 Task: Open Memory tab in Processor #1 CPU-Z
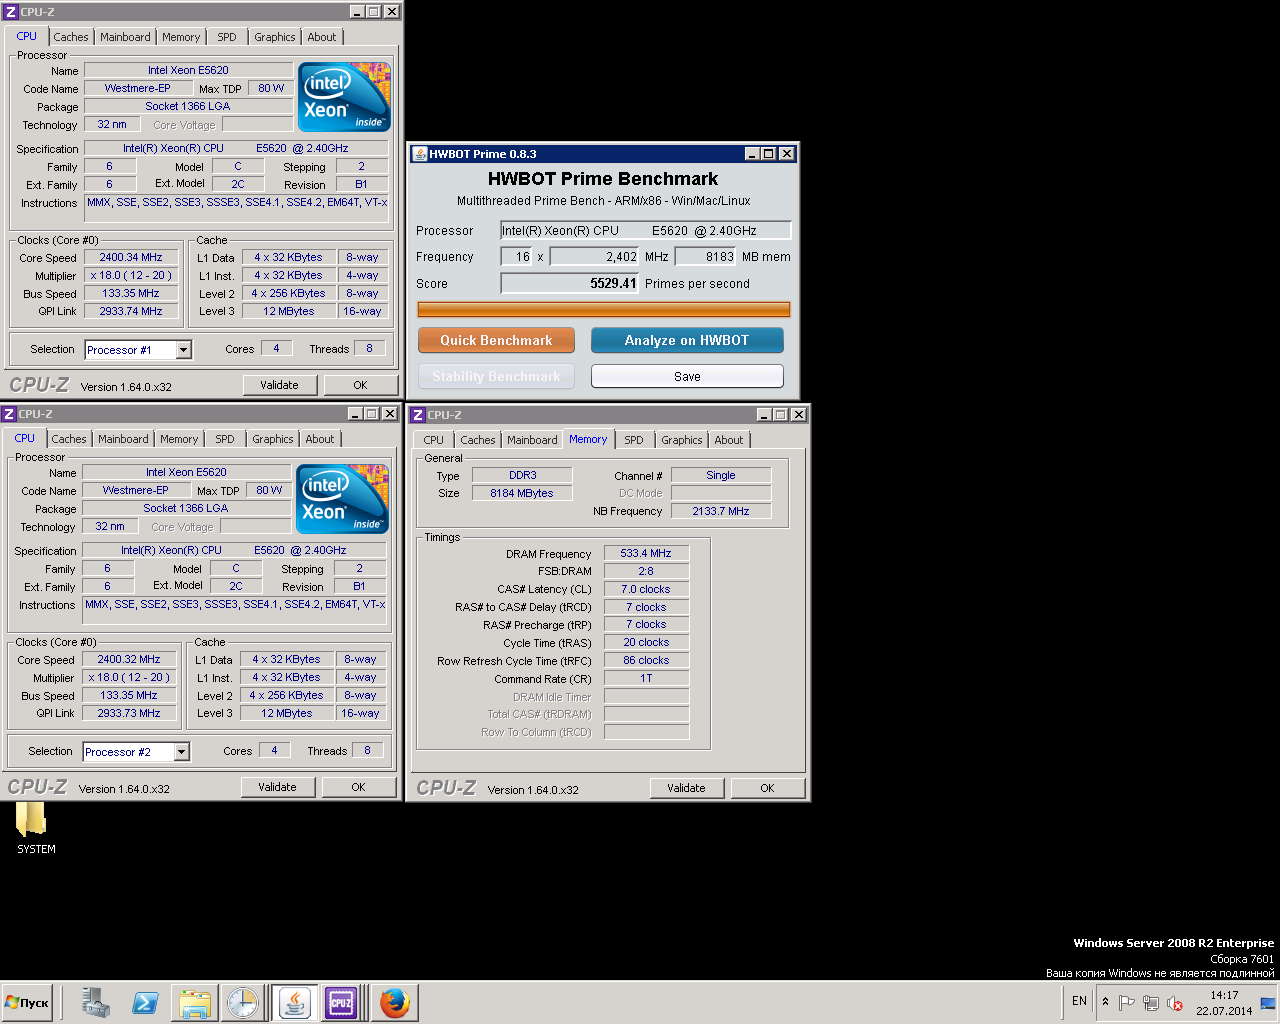(181, 37)
